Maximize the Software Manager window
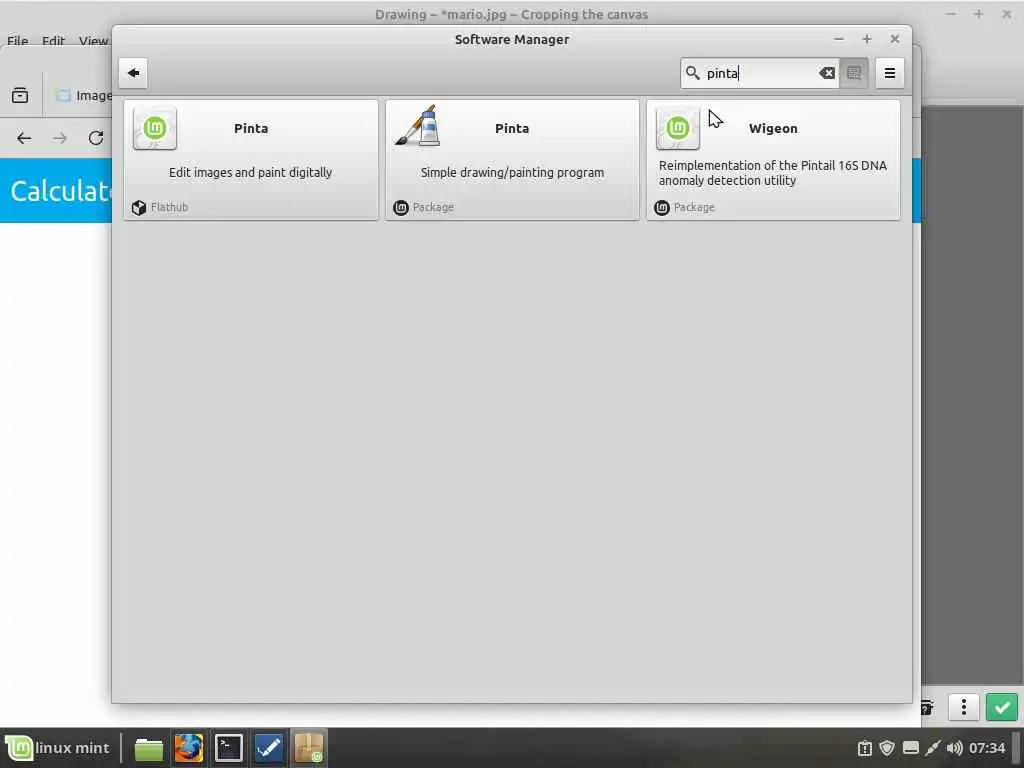 pos(867,39)
